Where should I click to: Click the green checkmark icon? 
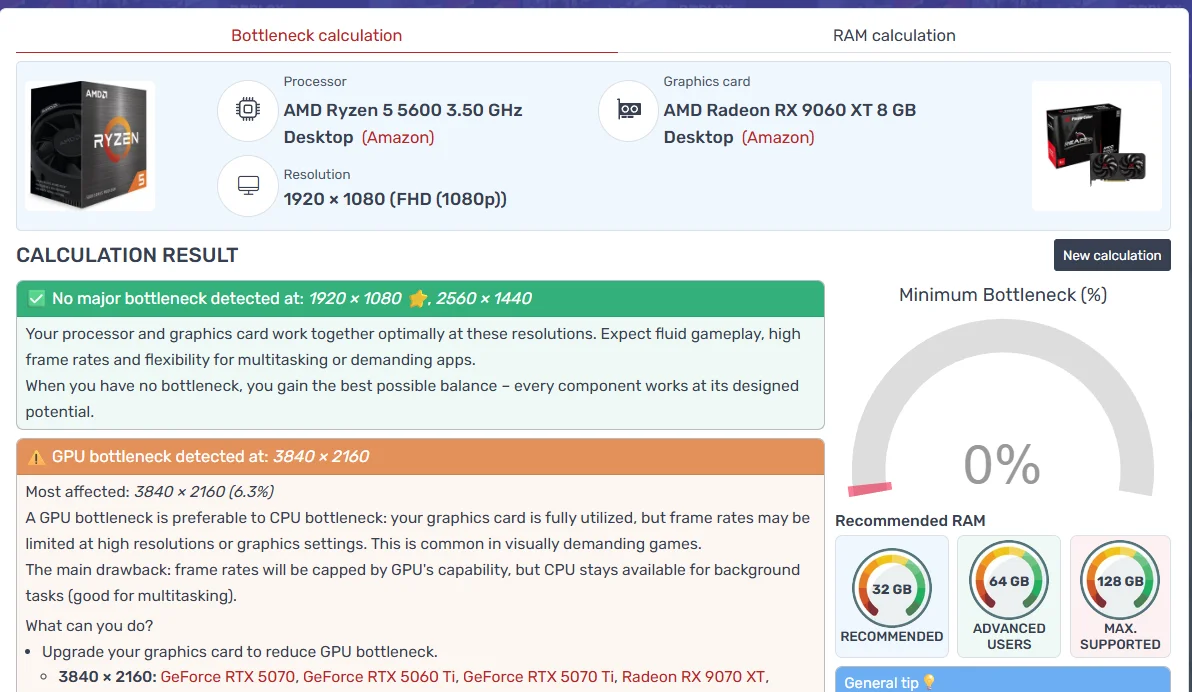36,298
